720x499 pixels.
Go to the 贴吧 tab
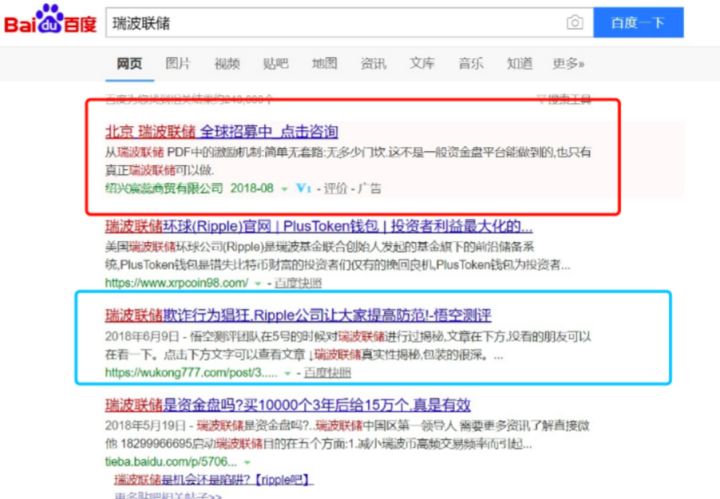(x=276, y=64)
